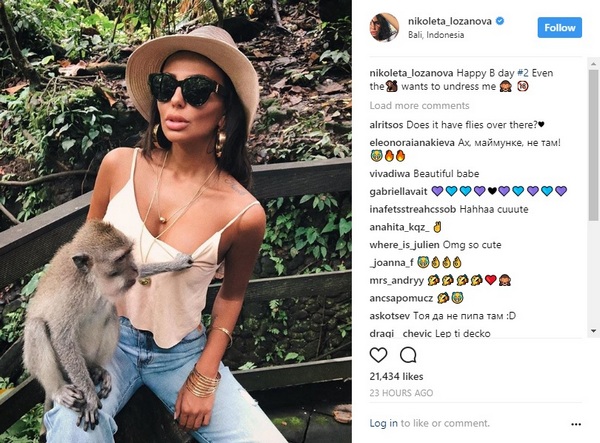Click the comments scrollbar thumb
This screenshot has width=600, height=443.
coord(593,145)
